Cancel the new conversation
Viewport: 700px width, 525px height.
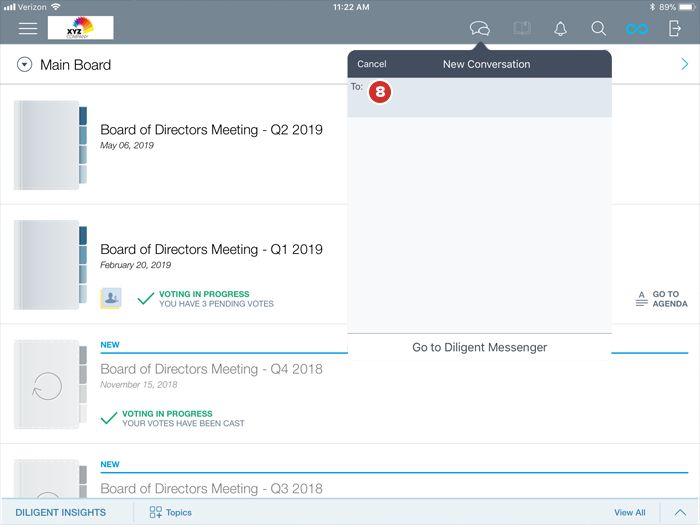[372, 64]
